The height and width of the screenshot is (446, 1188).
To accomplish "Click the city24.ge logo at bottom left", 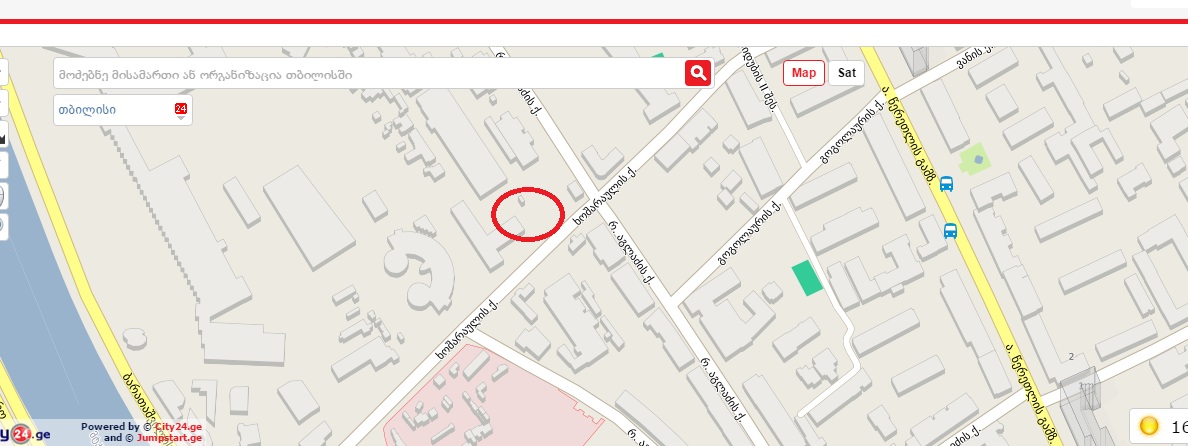I will (x=25, y=434).
